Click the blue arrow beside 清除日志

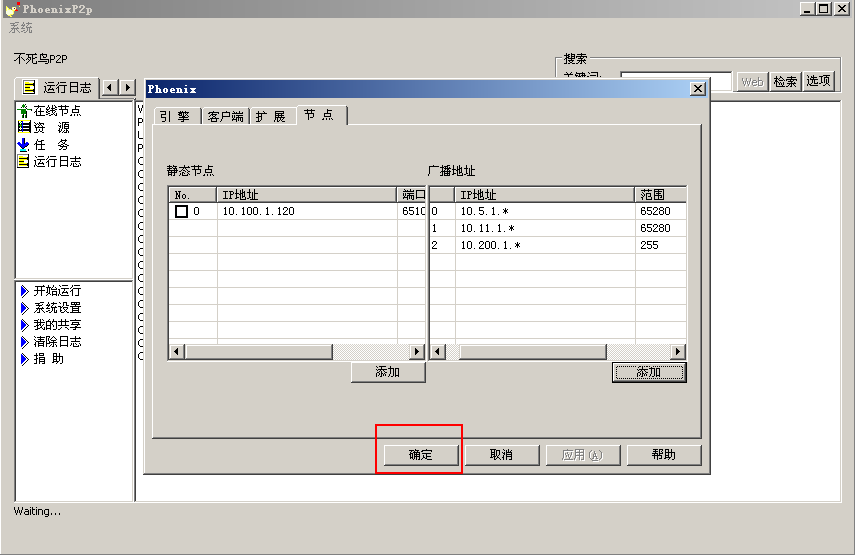click(x=25, y=342)
